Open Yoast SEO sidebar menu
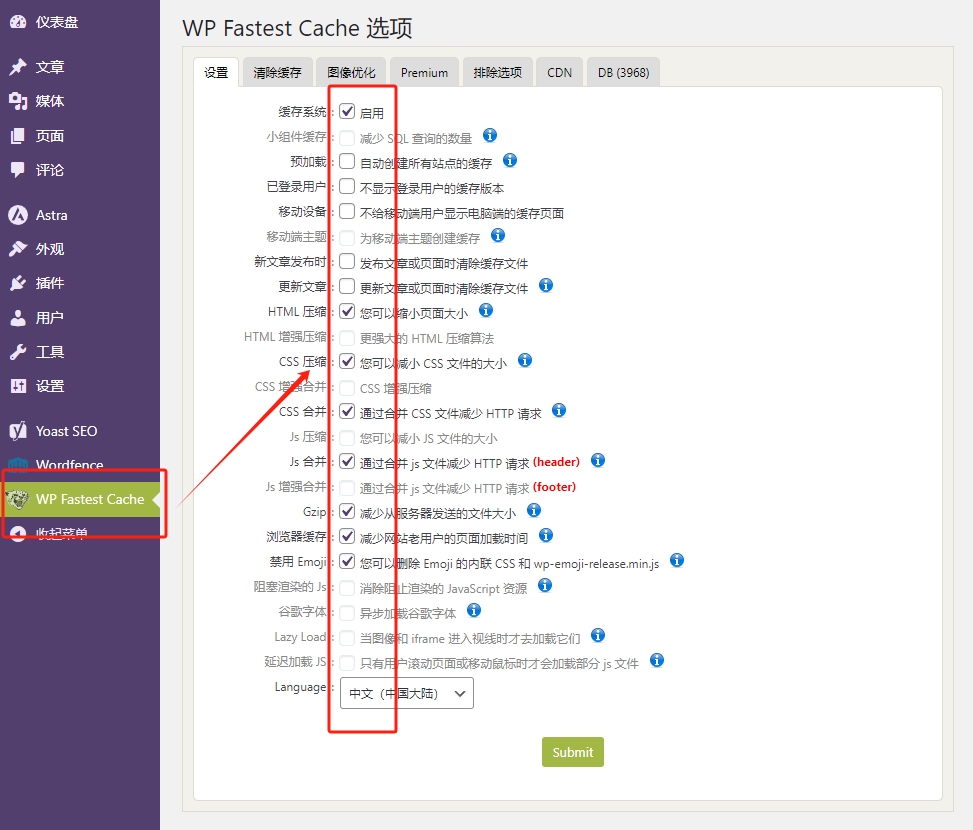973x830 pixels. (x=80, y=431)
